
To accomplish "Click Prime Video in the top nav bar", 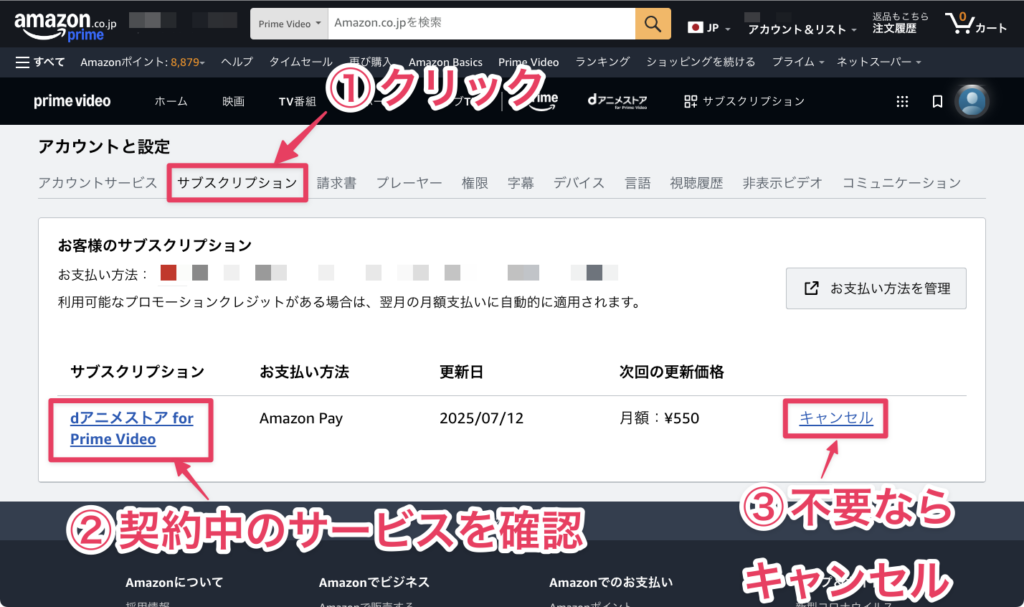I will 528,62.
